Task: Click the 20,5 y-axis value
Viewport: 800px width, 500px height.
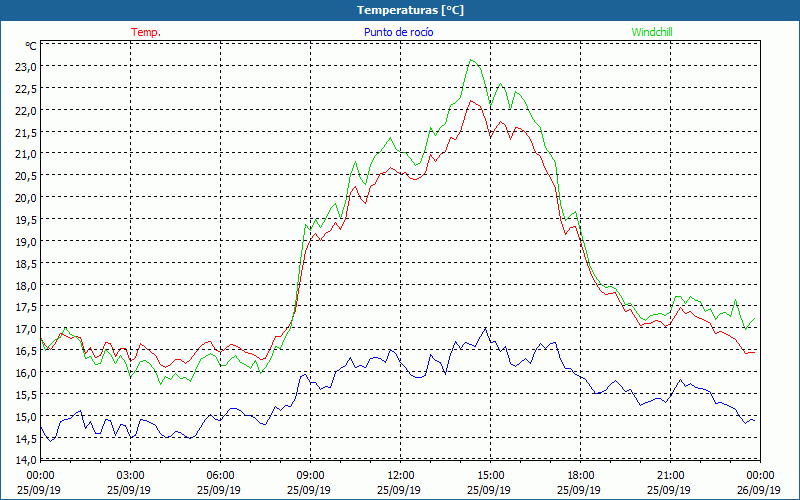Action: pos(27,176)
